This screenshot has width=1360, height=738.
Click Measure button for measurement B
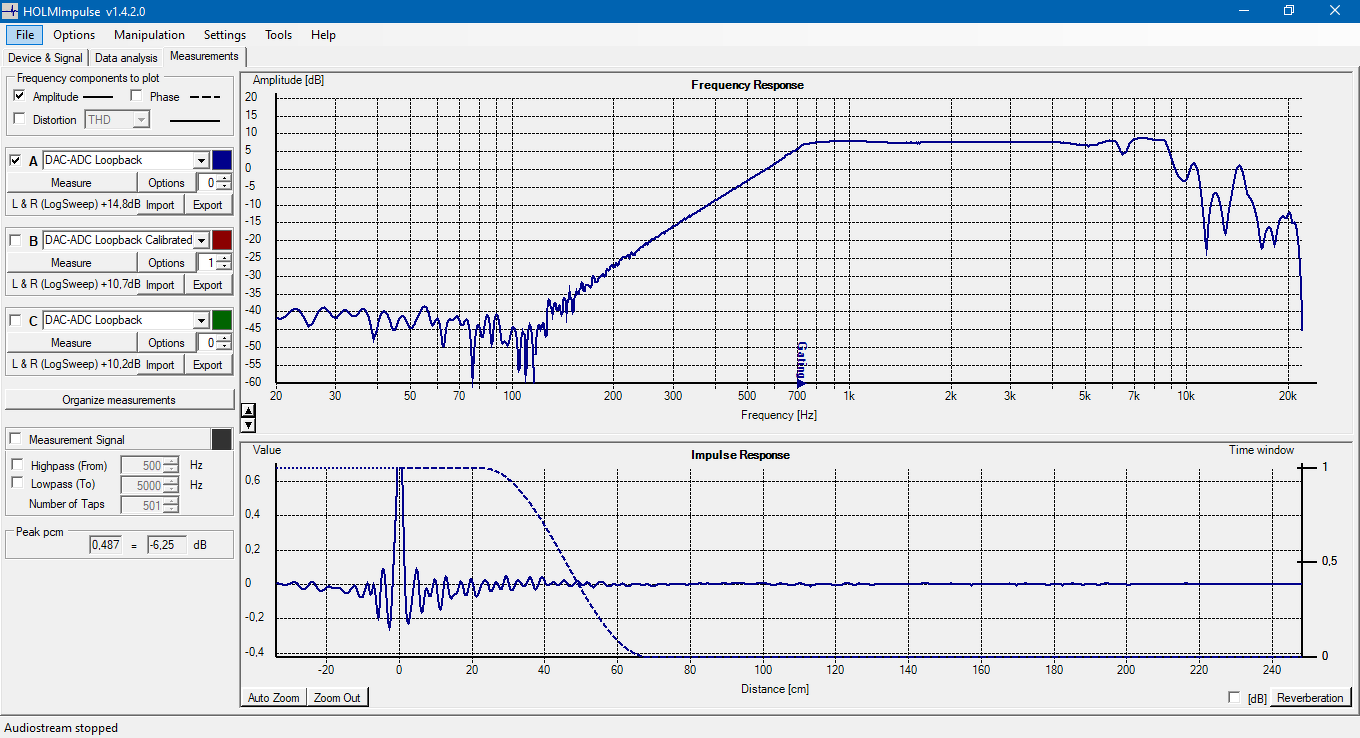coord(71,263)
